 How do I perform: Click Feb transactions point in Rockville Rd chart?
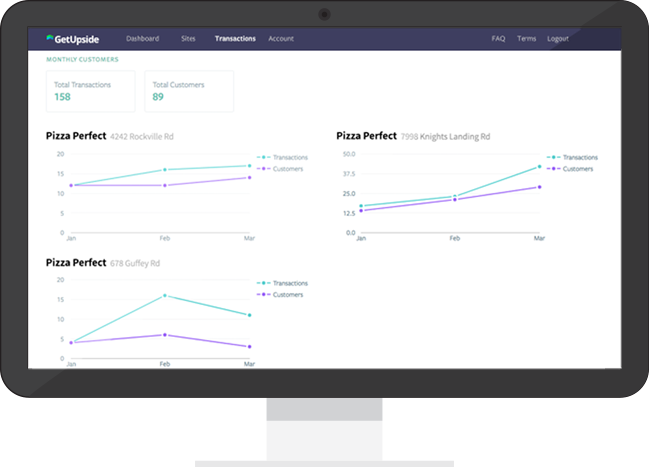(x=165, y=170)
